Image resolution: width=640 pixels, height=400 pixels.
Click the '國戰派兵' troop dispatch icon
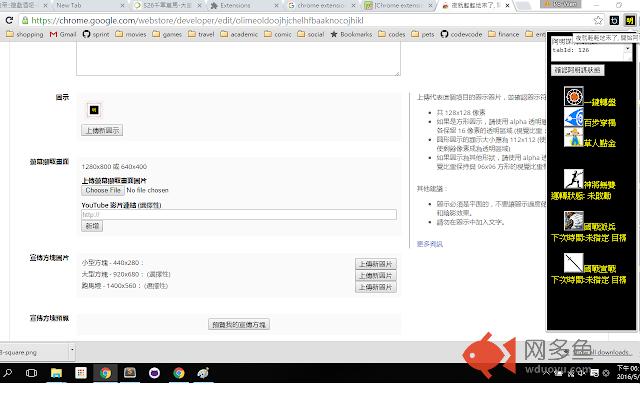574,221
